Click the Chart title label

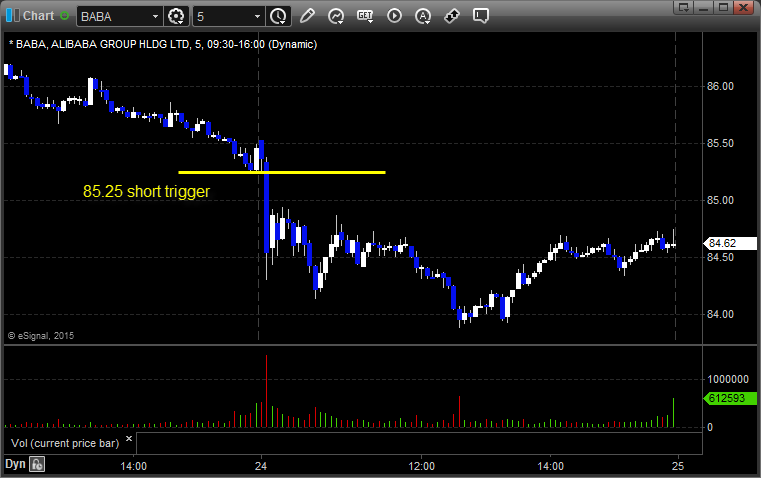[39, 16]
